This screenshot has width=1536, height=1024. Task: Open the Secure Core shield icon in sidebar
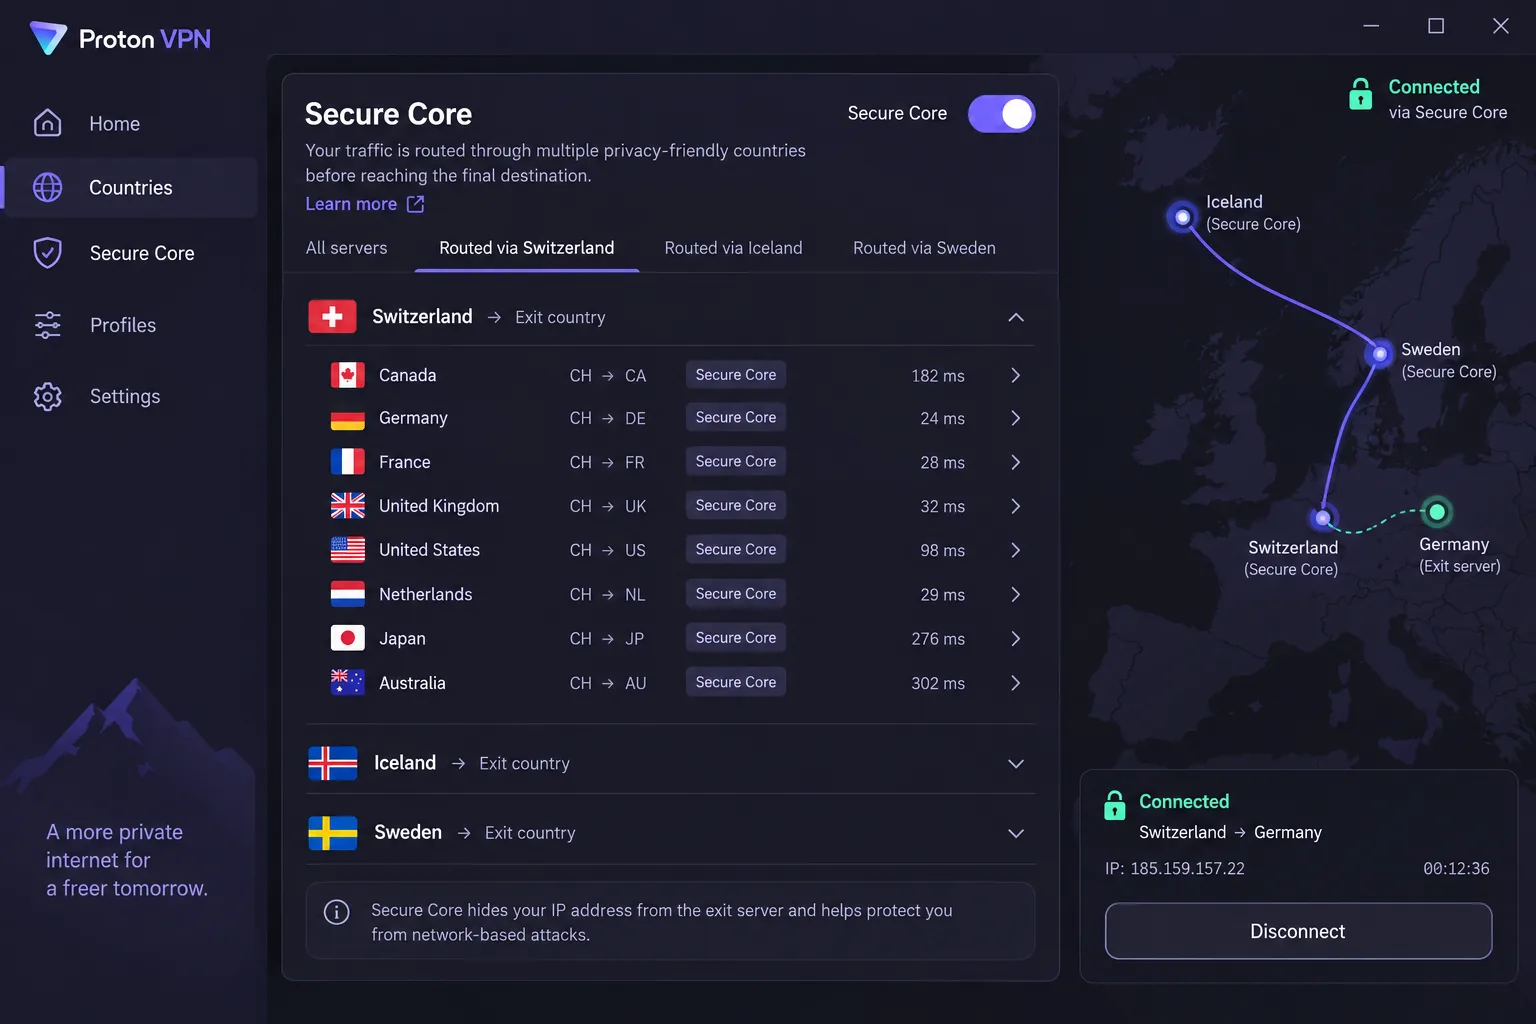point(47,253)
